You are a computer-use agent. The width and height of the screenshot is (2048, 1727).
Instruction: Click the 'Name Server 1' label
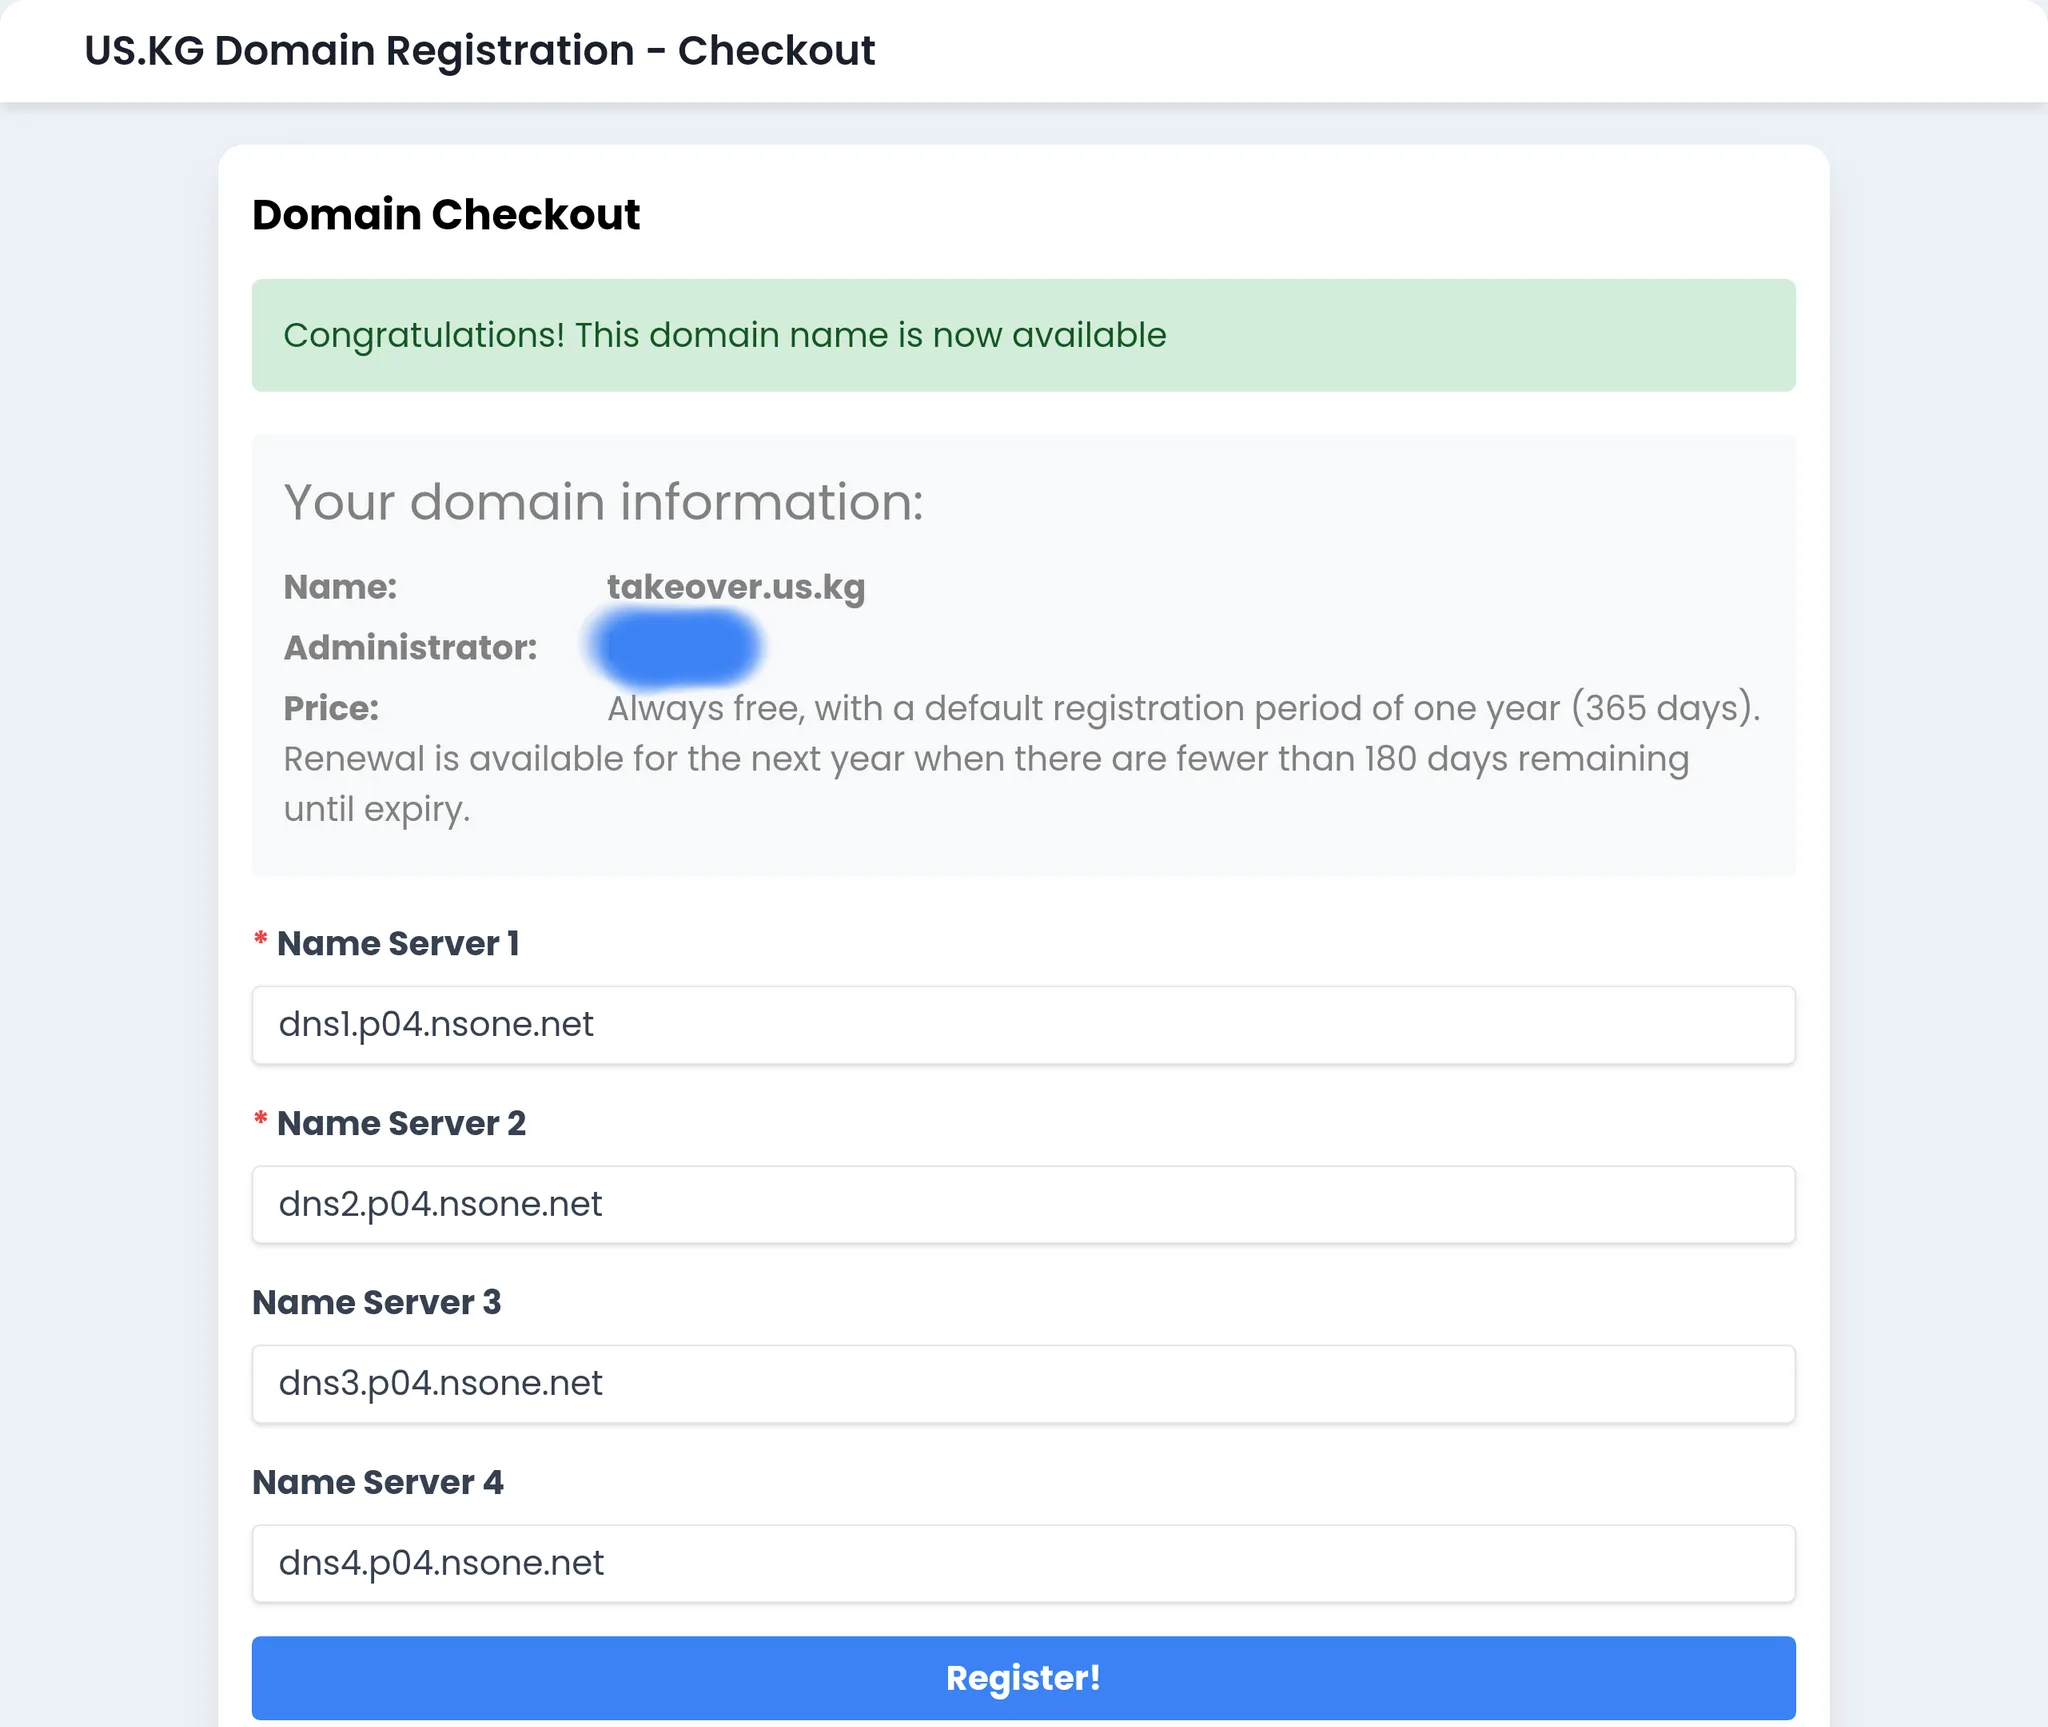coord(398,944)
